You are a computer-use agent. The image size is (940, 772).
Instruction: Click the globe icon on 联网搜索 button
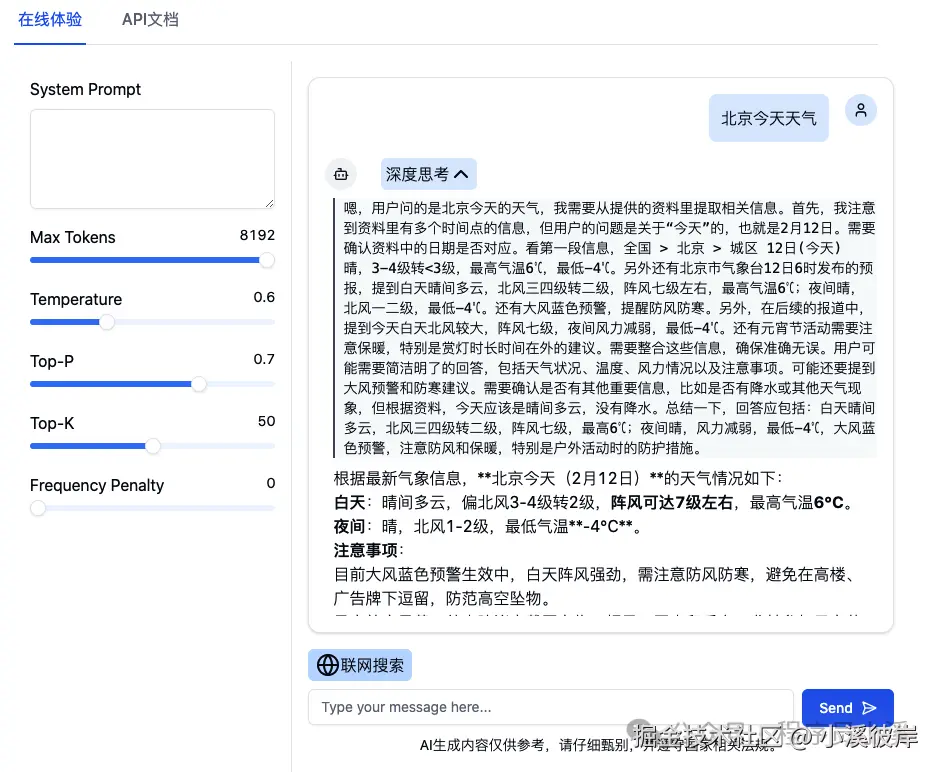[x=327, y=664]
